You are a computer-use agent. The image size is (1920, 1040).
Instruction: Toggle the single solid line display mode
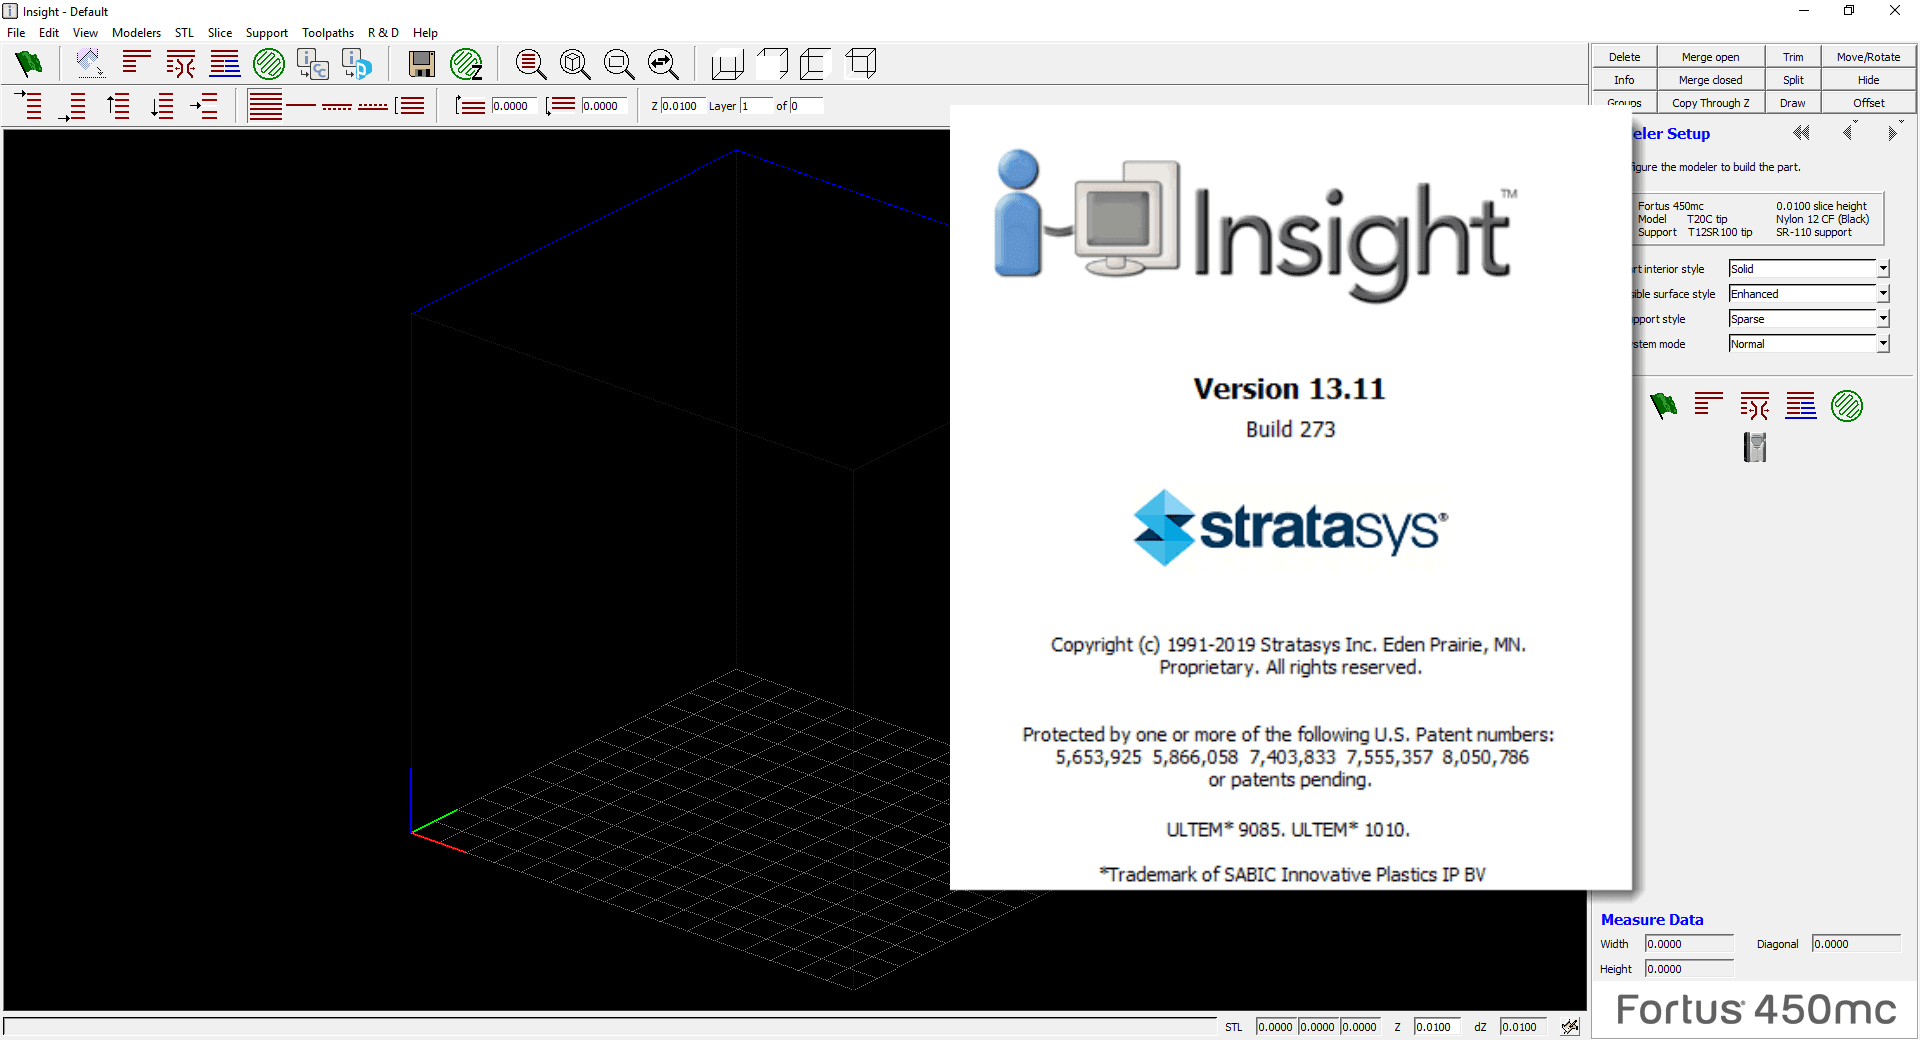click(301, 106)
